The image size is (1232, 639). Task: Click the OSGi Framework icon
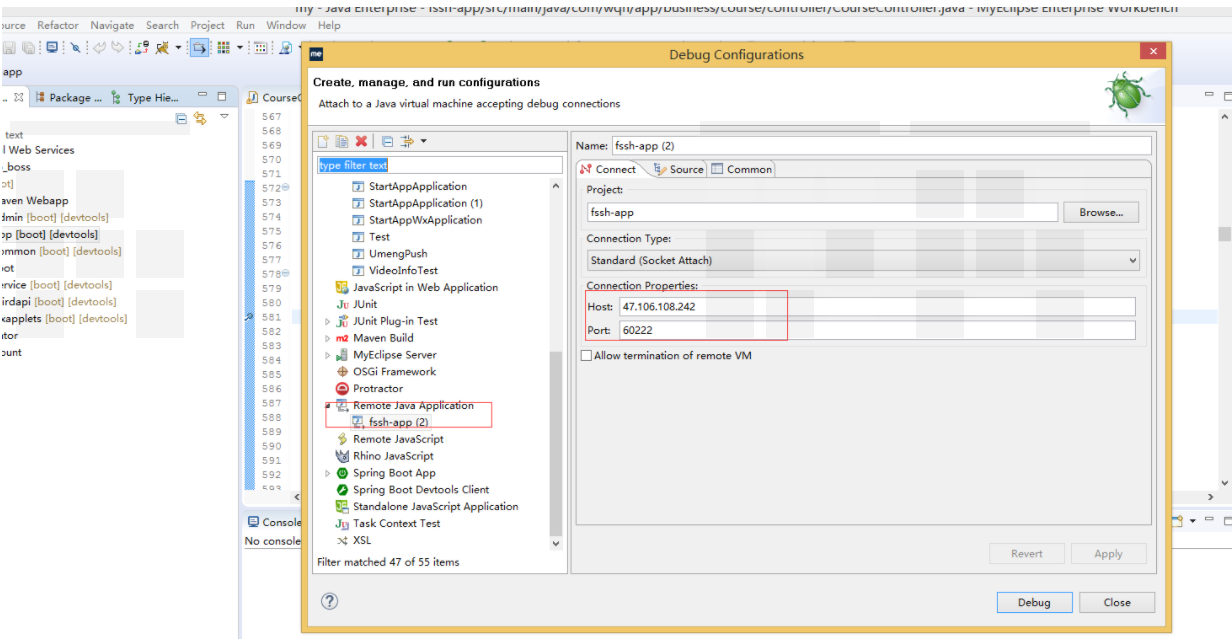pyautogui.click(x=342, y=372)
